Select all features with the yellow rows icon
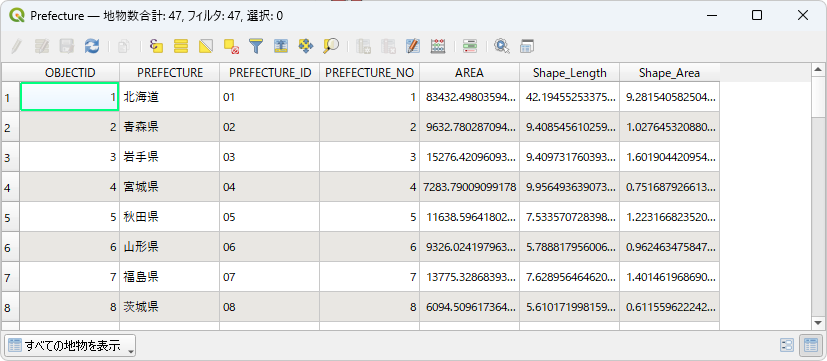The height and width of the screenshot is (361, 827). [x=181, y=46]
